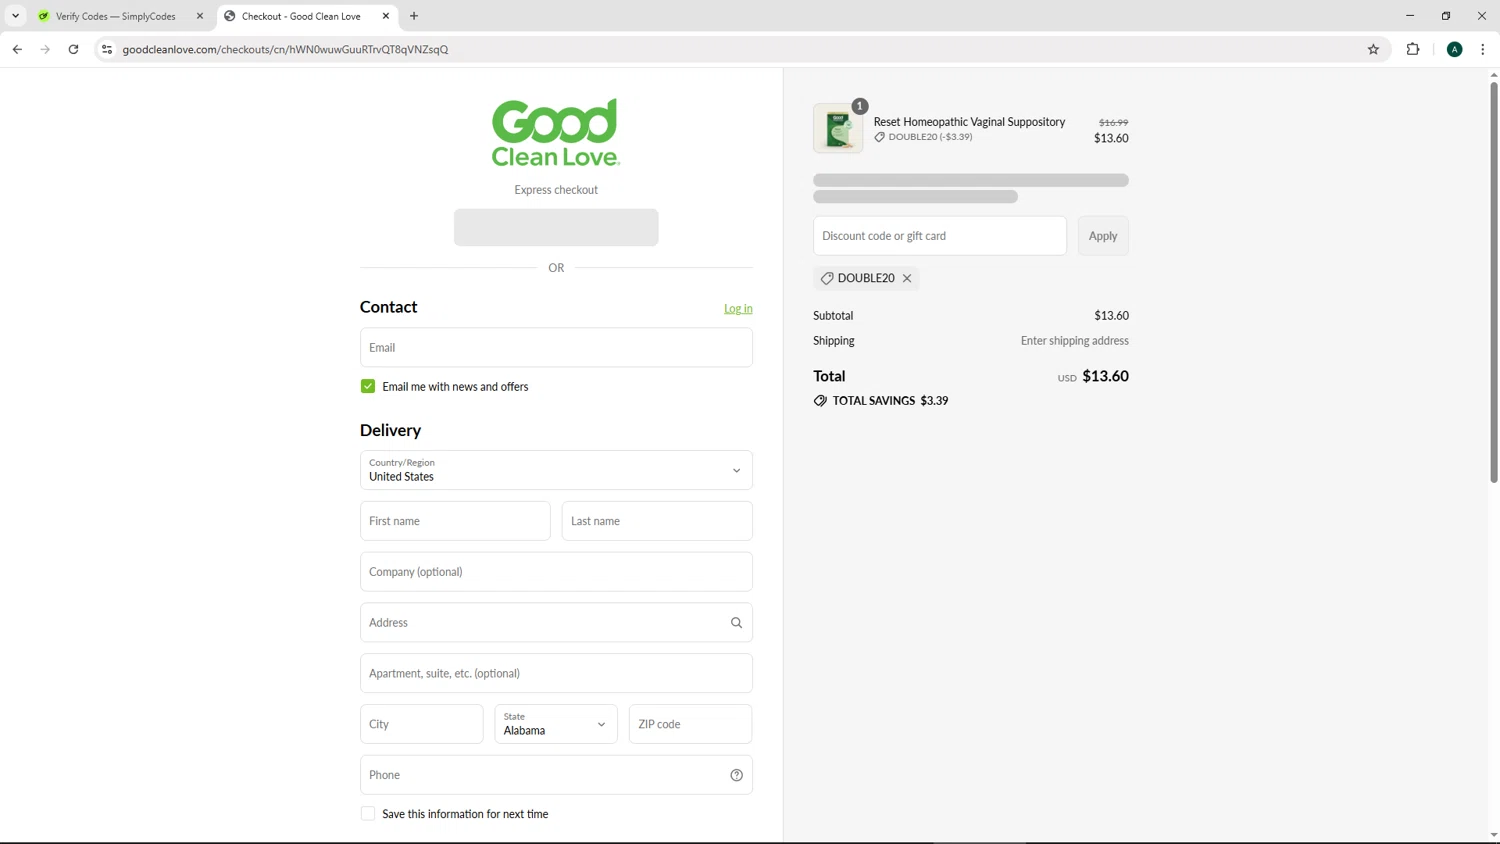
Task: Click the DOUBLE20 (-$3.39) line under product
Action: [x=930, y=137]
